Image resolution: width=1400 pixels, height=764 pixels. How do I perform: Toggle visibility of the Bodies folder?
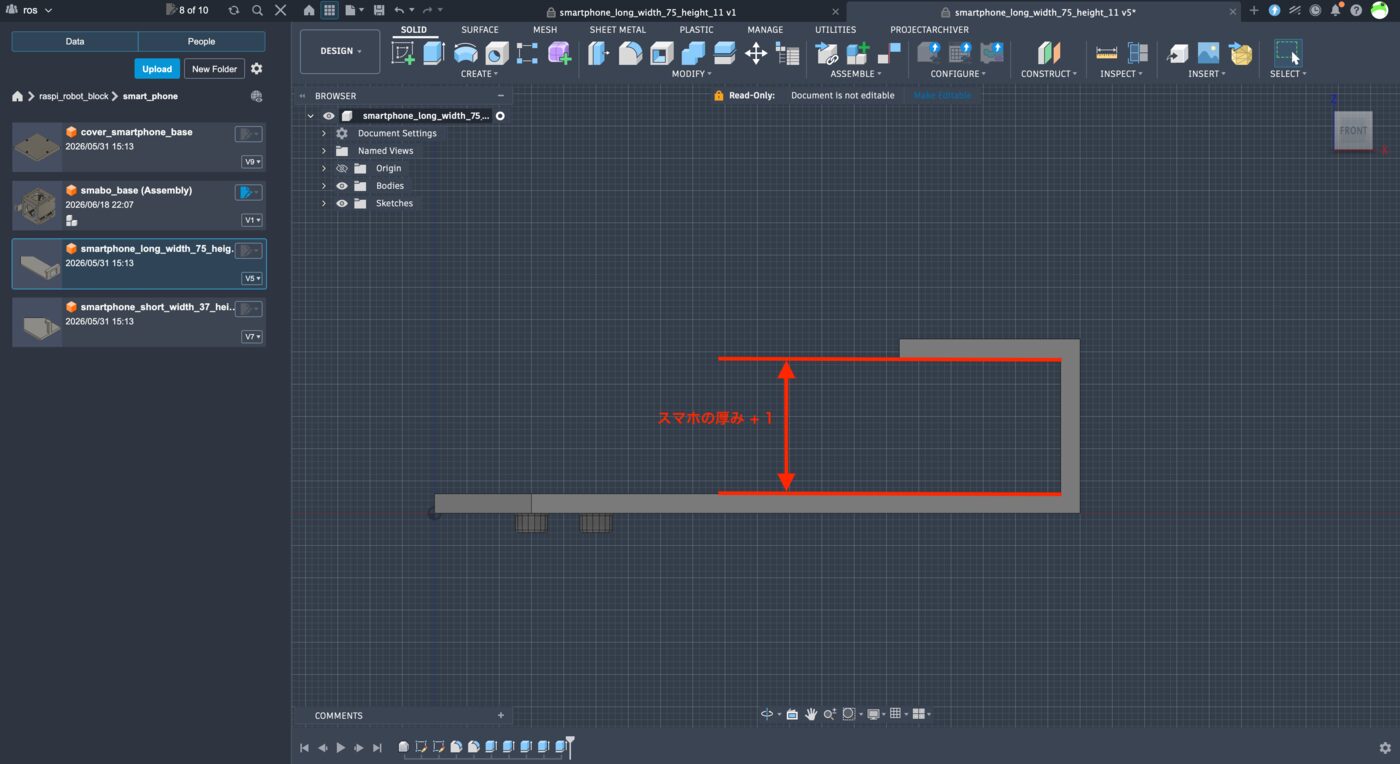click(x=342, y=186)
